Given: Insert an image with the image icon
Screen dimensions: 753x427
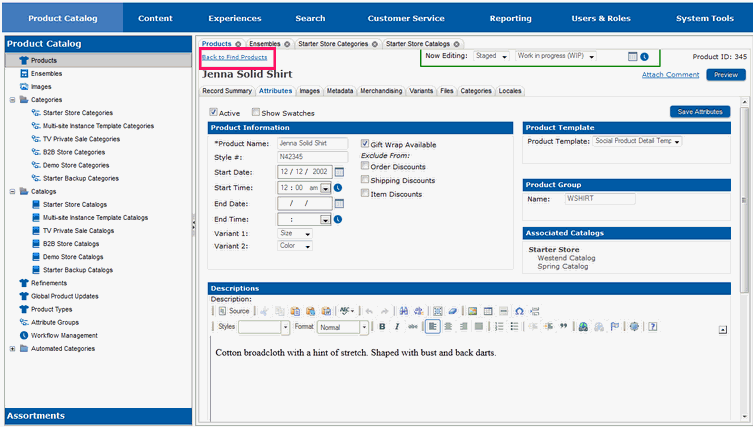Looking at the screenshot, I should (473, 311).
